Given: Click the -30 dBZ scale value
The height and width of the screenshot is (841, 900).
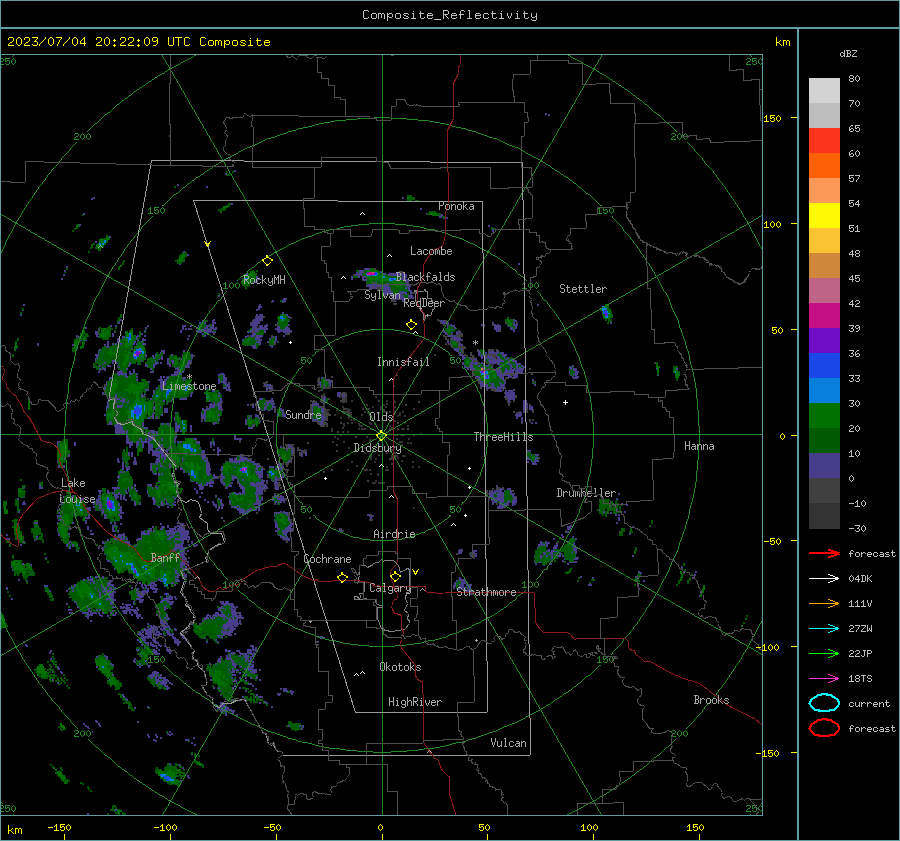Looking at the screenshot, I should tap(857, 528).
